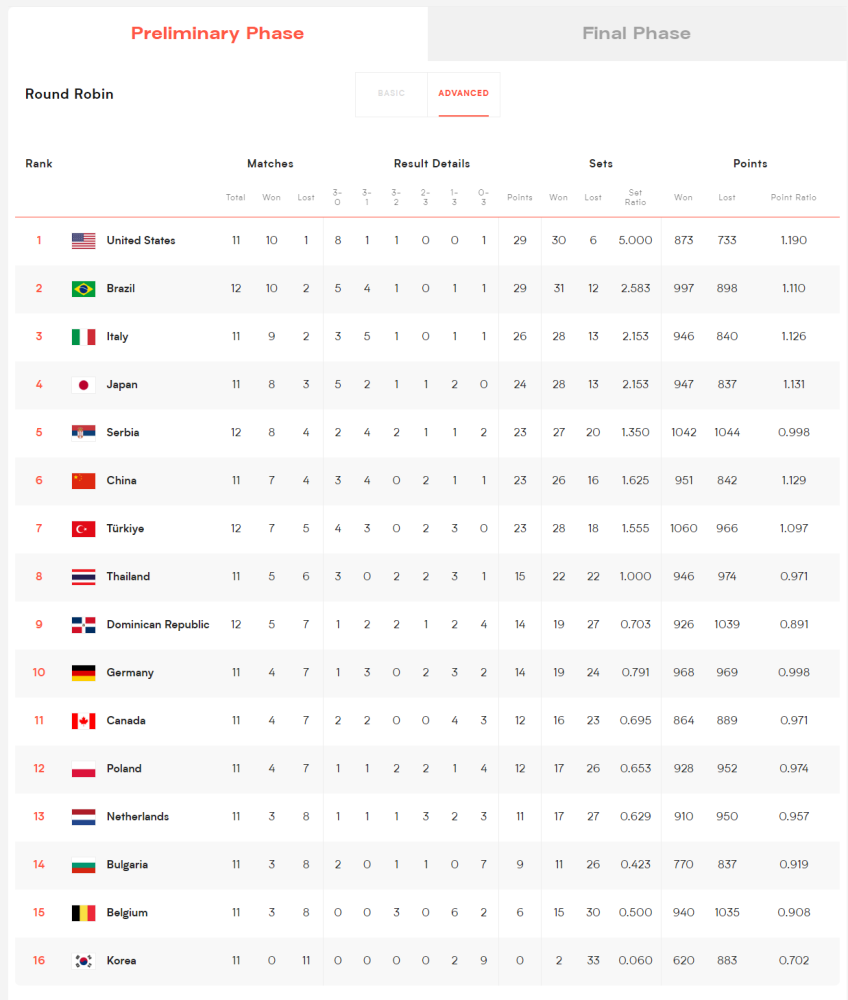Open the China team name link
Viewport: 848px width, 1000px height.
(121, 480)
